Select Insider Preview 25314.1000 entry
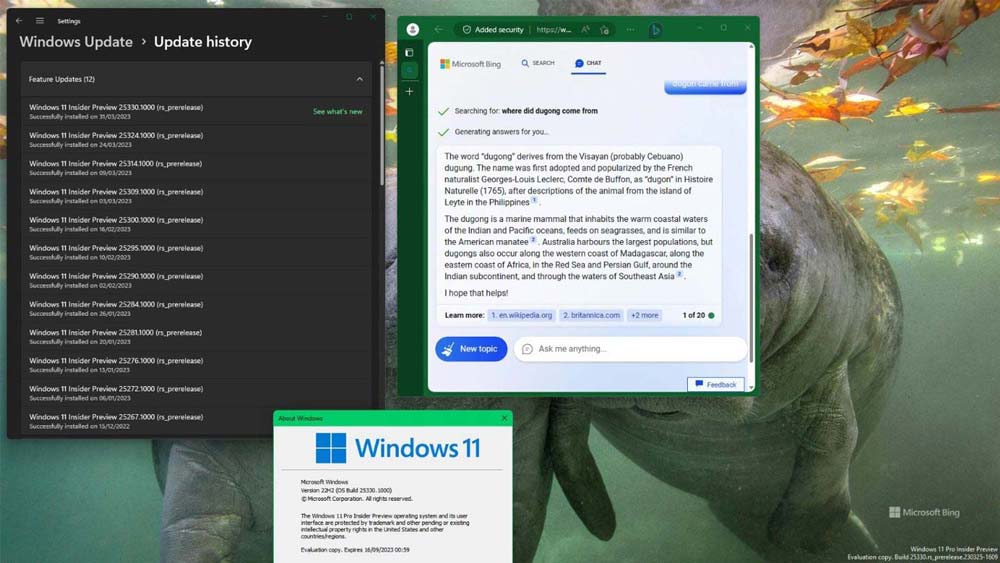Image resolution: width=1000 pixels, height=563 pixels. click(x=196, y=168)
